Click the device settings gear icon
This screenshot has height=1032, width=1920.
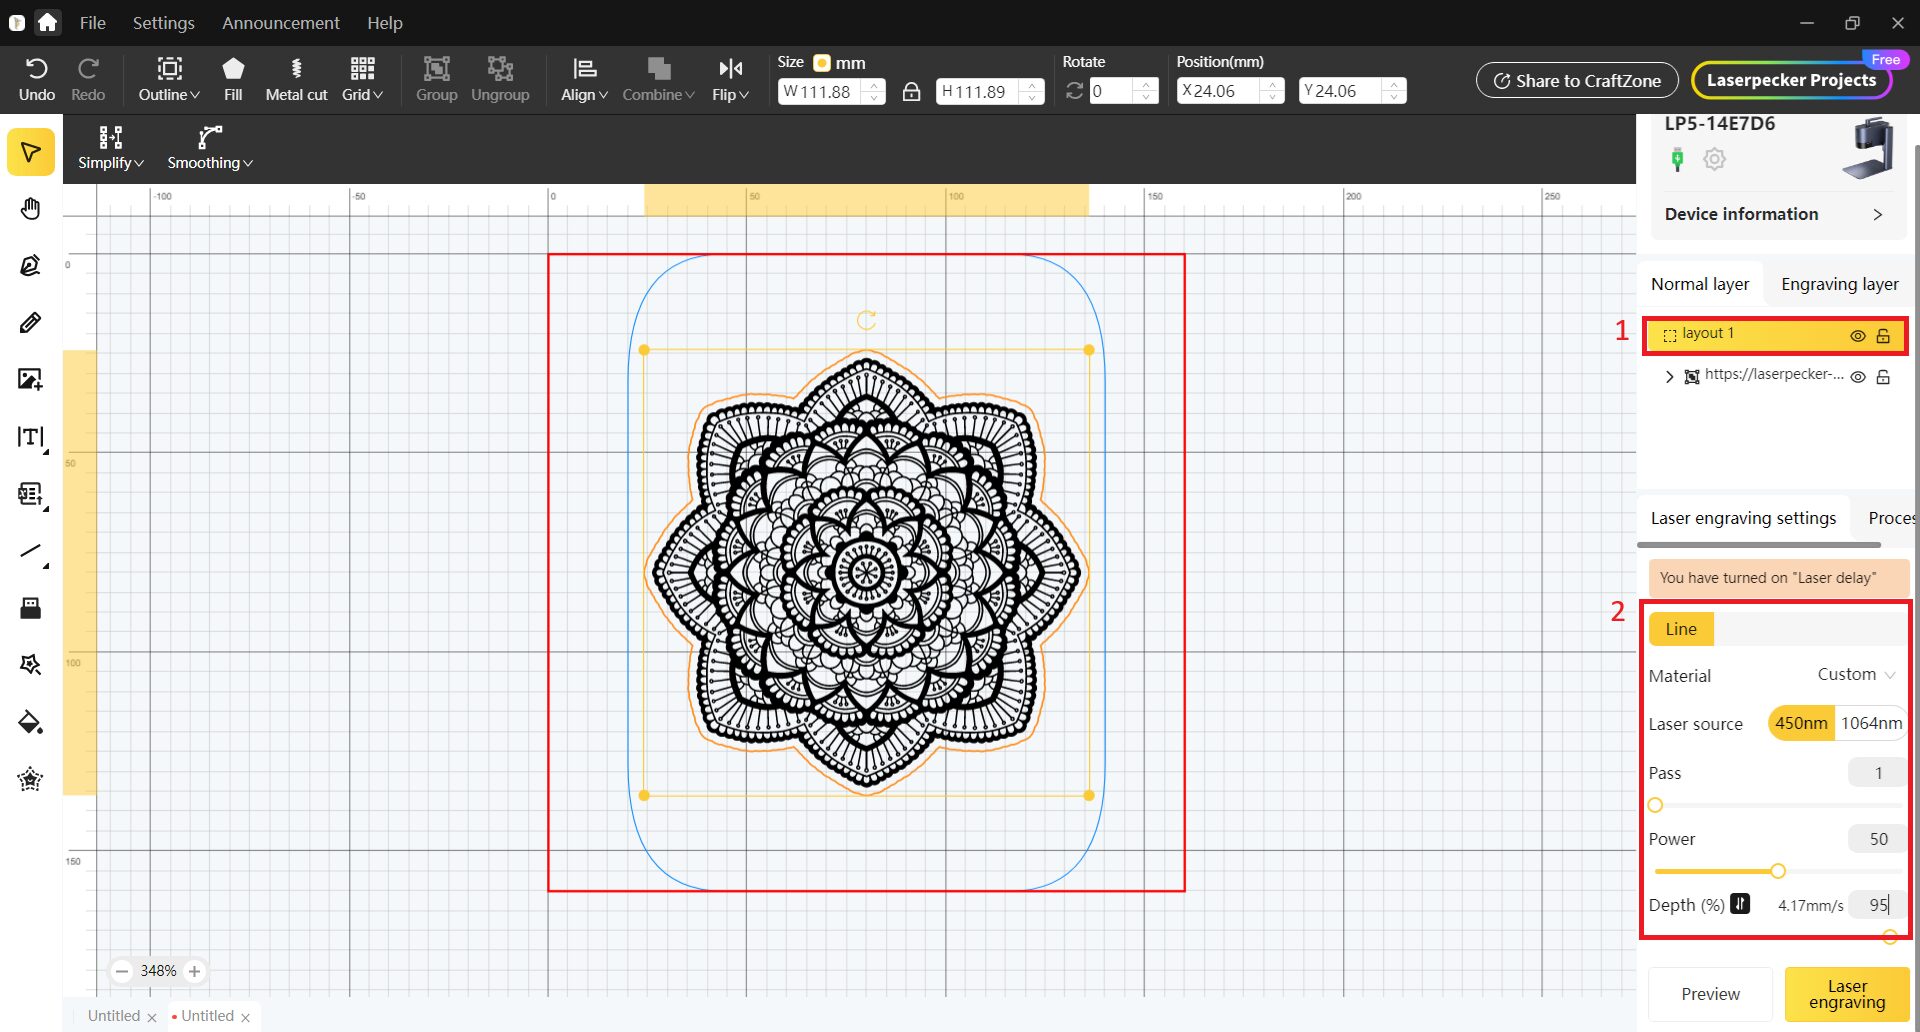(x=1714, y=159)
